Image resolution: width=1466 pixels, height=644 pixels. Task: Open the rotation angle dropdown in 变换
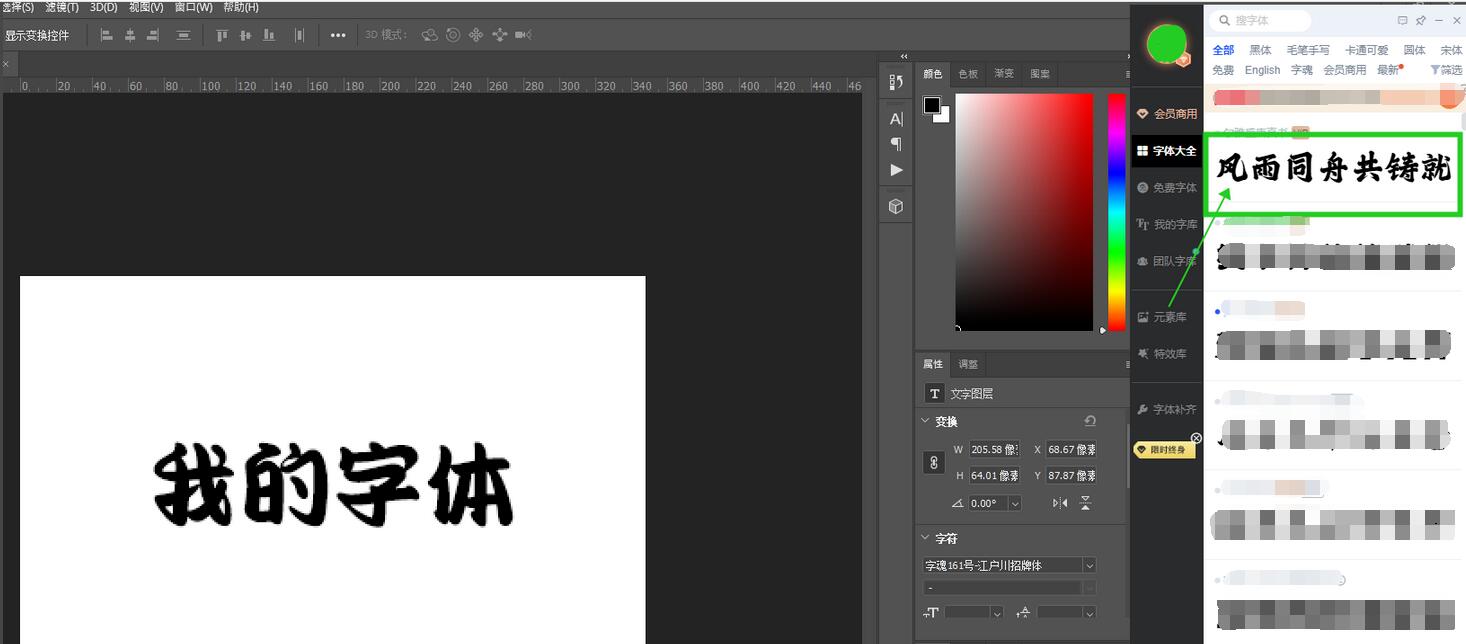(x=1014, y=503)
